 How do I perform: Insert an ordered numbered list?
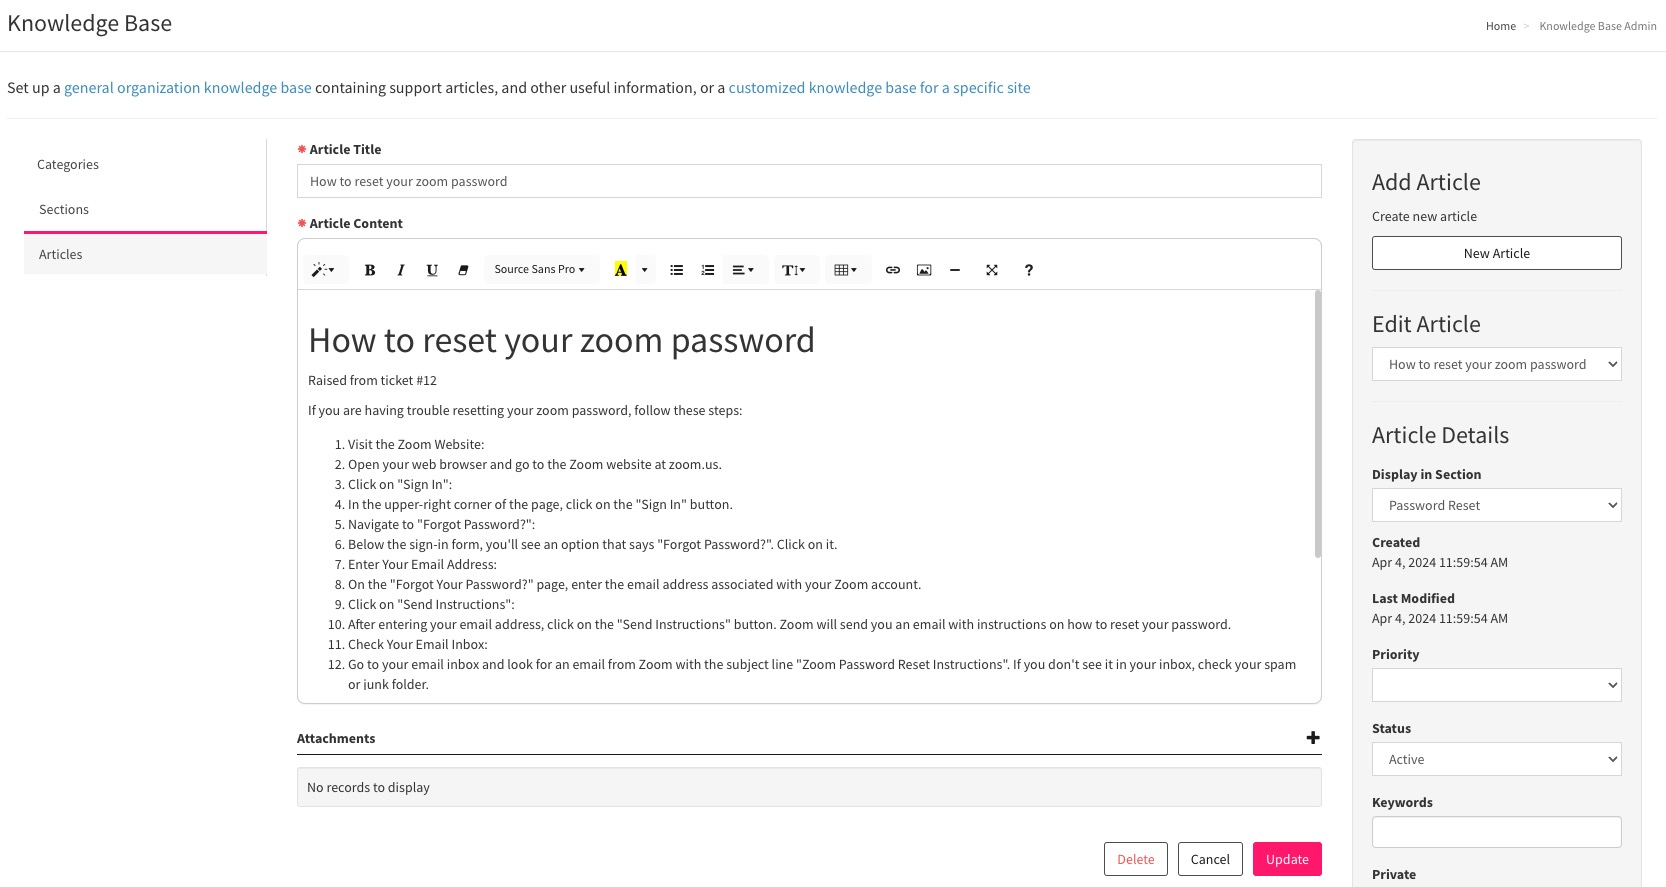click(x=708, y=270)
